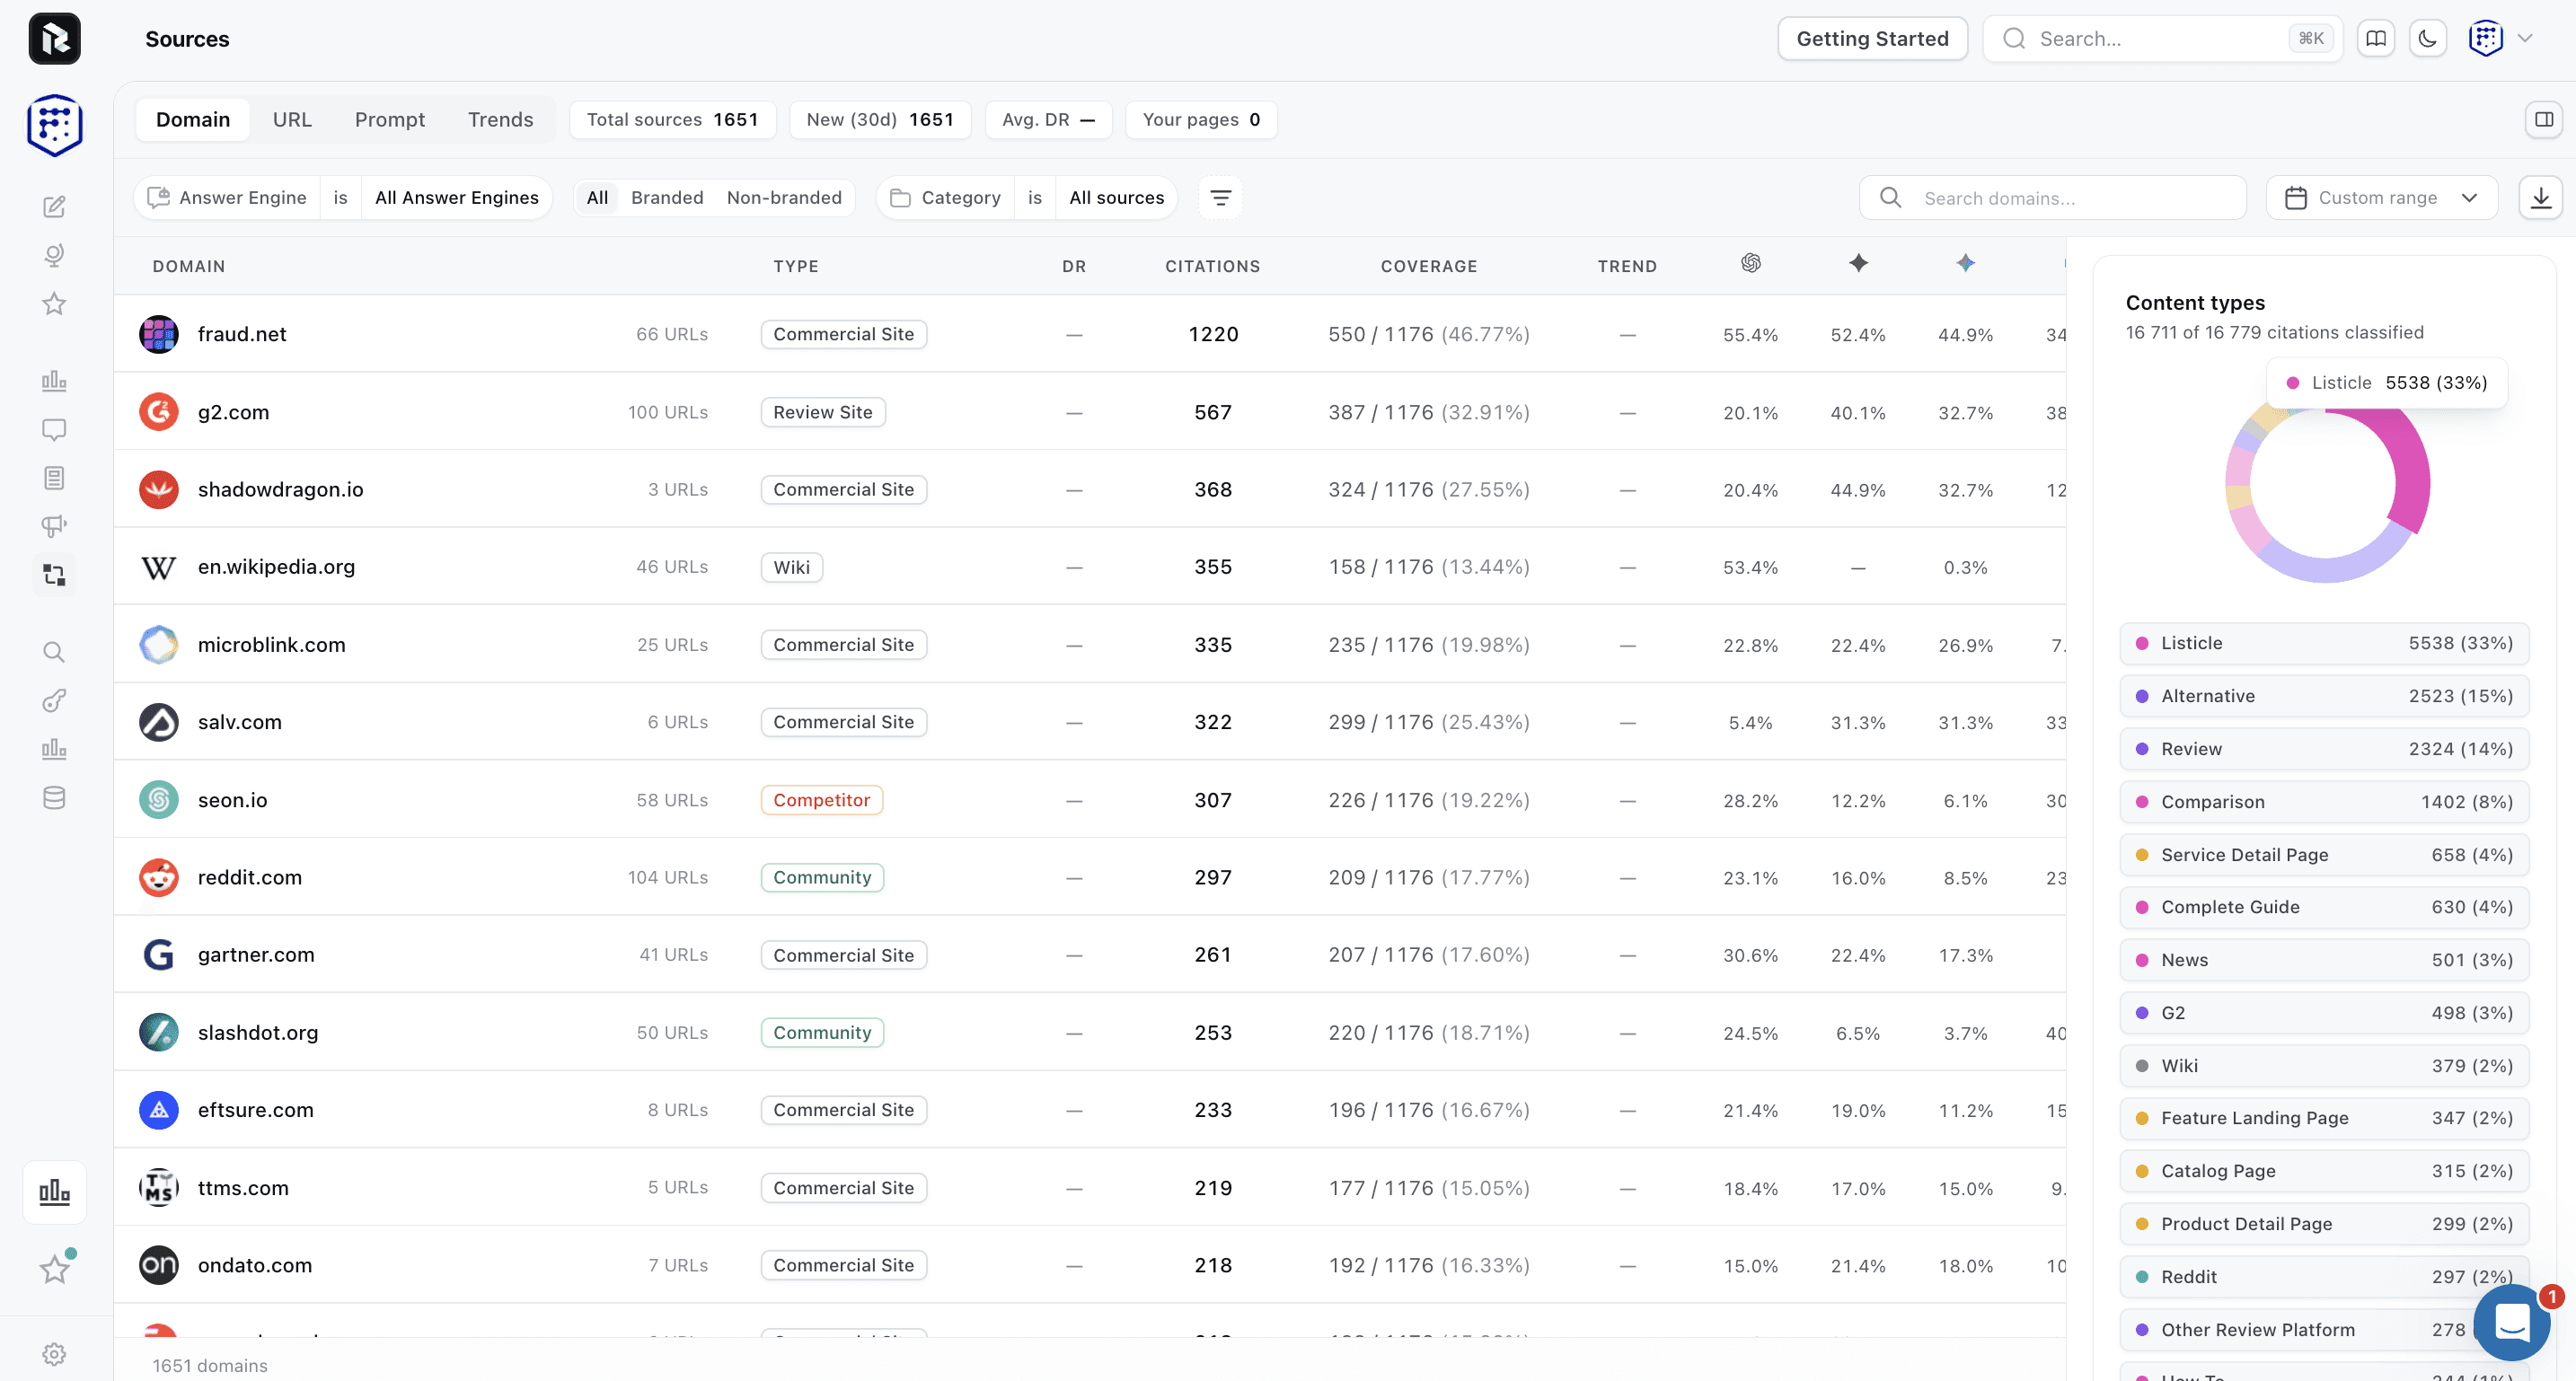Open the documentation book icon
2576x1381 pixels.
(2376, 39)
